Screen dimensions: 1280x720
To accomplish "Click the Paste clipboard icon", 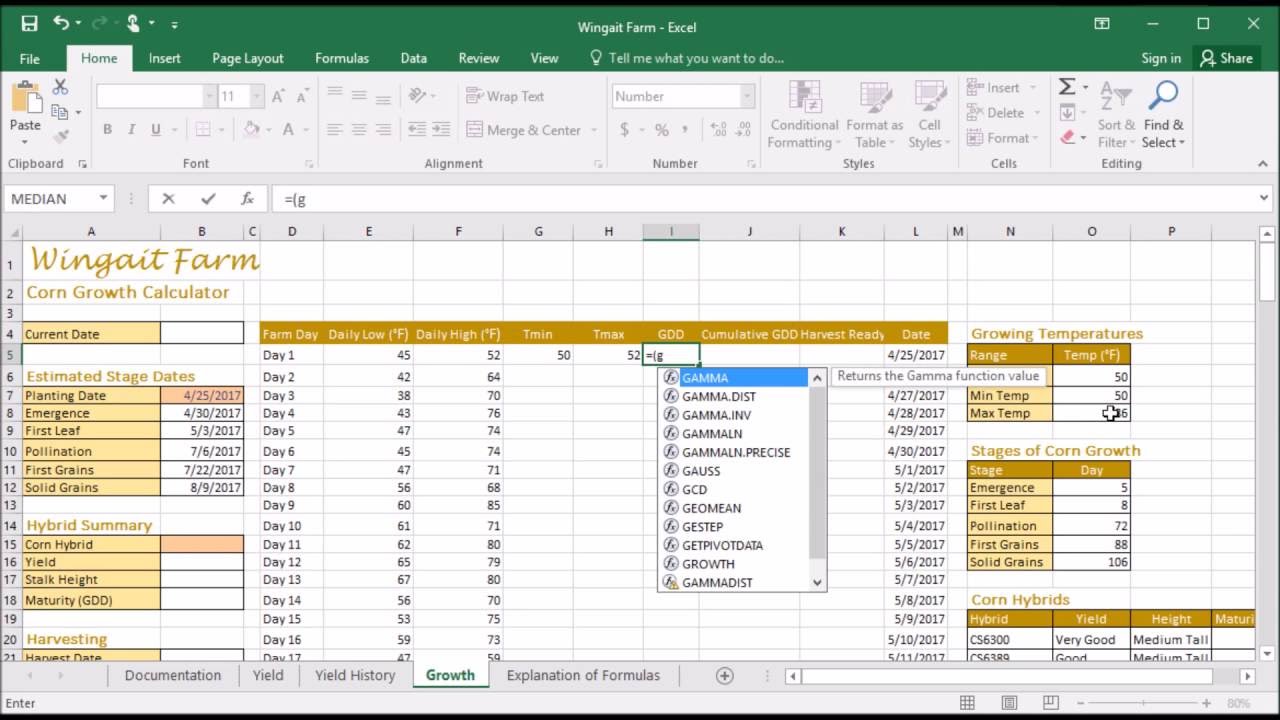I will point(25,98).
